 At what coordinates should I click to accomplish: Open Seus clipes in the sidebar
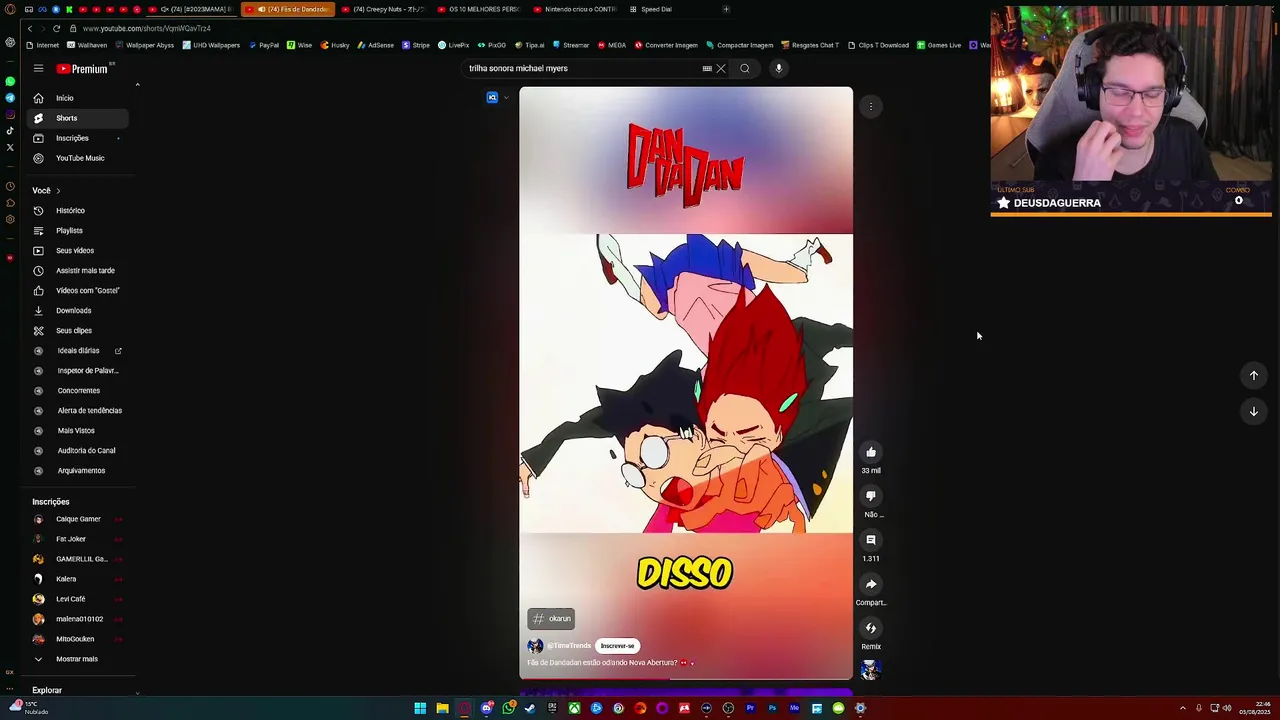(x=78, y=331)
